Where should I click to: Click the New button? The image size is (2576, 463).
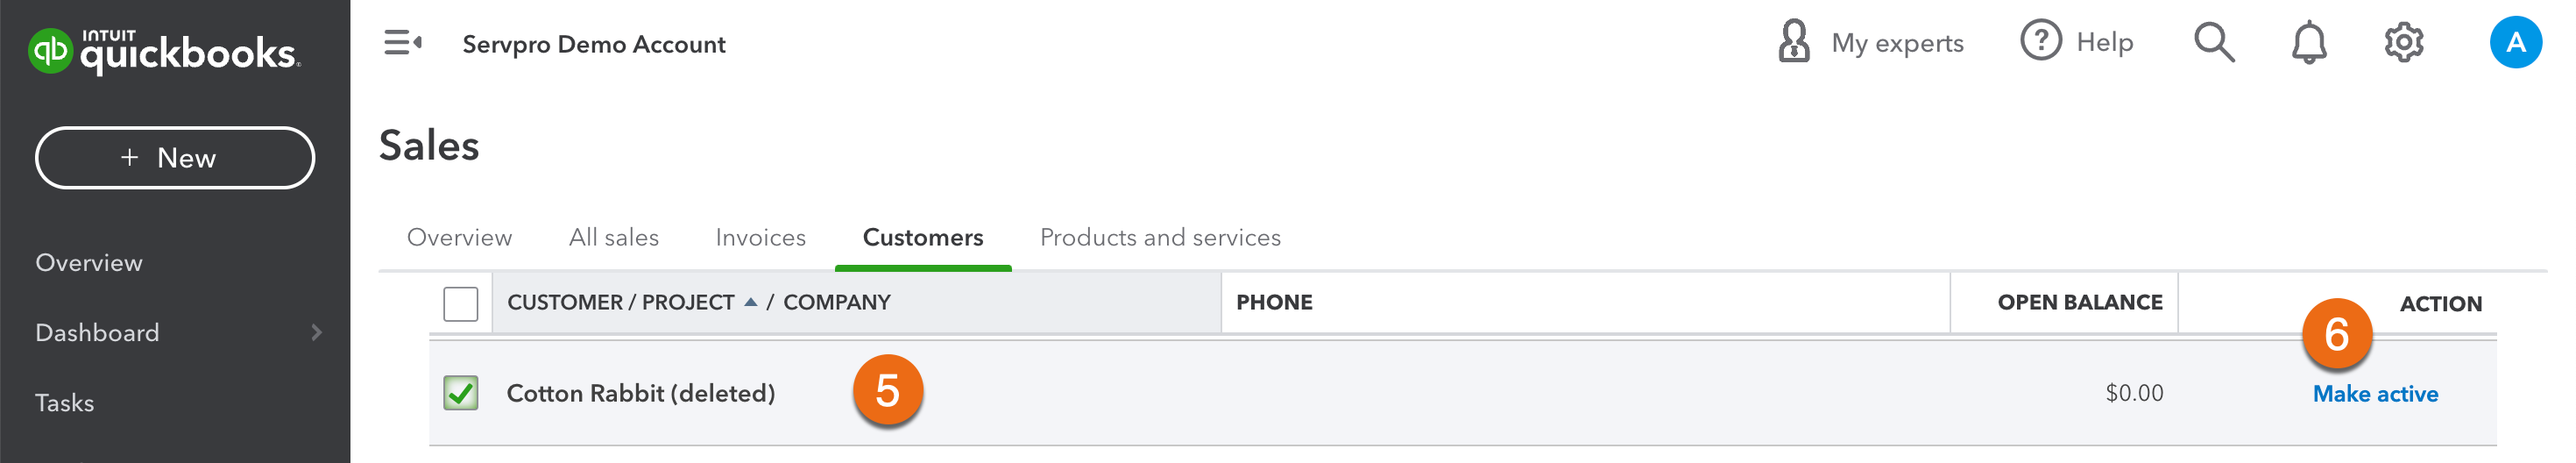point(175,158)
